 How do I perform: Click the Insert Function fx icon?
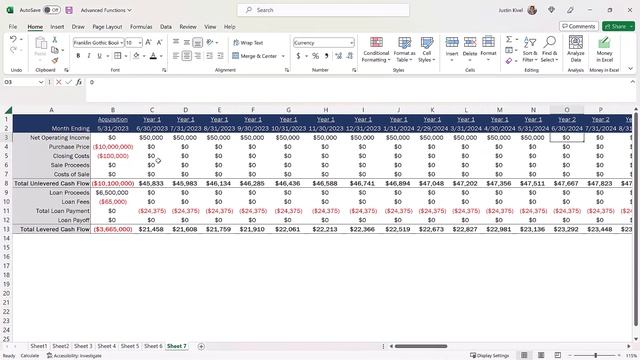tap(79, 82)
